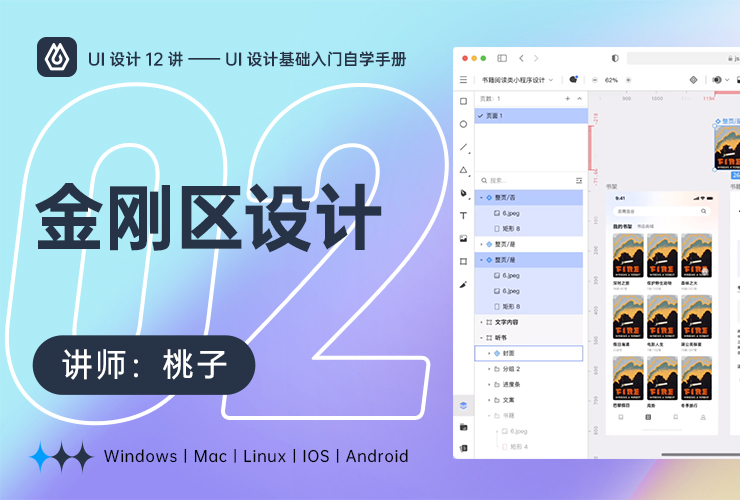Open the assets folder panel icon
This screenshot has height=500, width=740.
pos(463,427)
